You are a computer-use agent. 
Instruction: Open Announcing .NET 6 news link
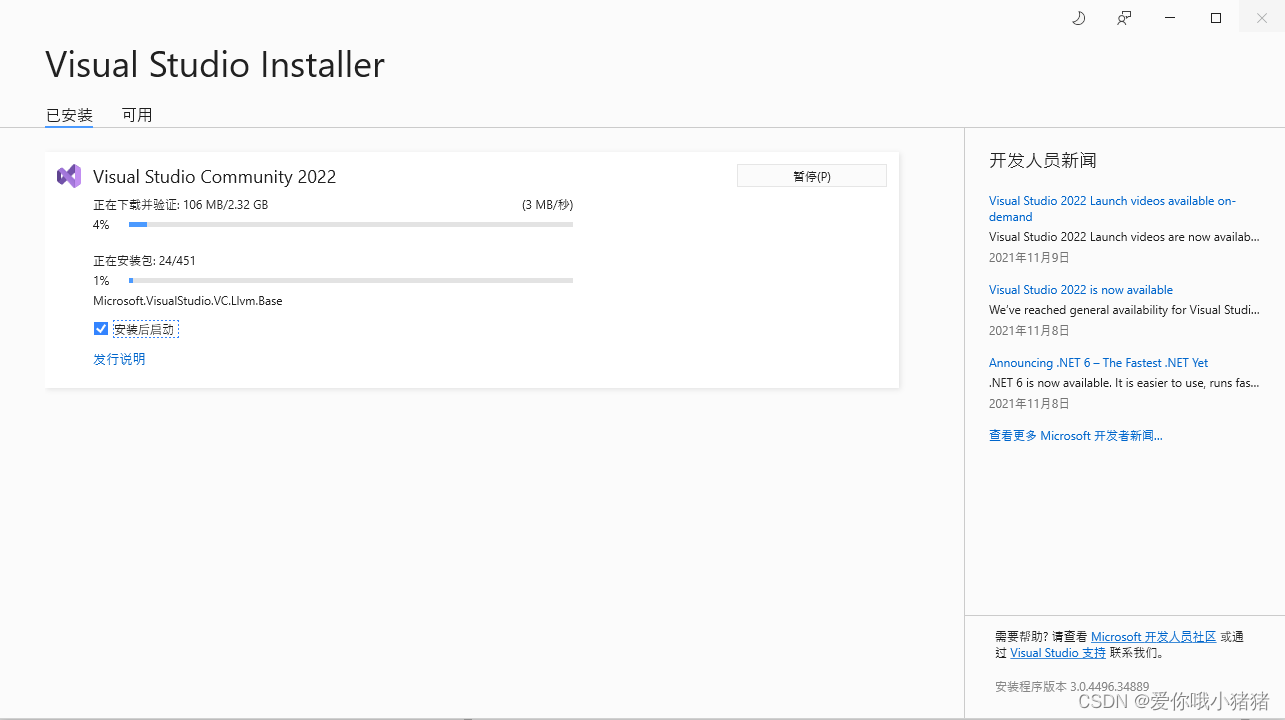[1099, 363]
